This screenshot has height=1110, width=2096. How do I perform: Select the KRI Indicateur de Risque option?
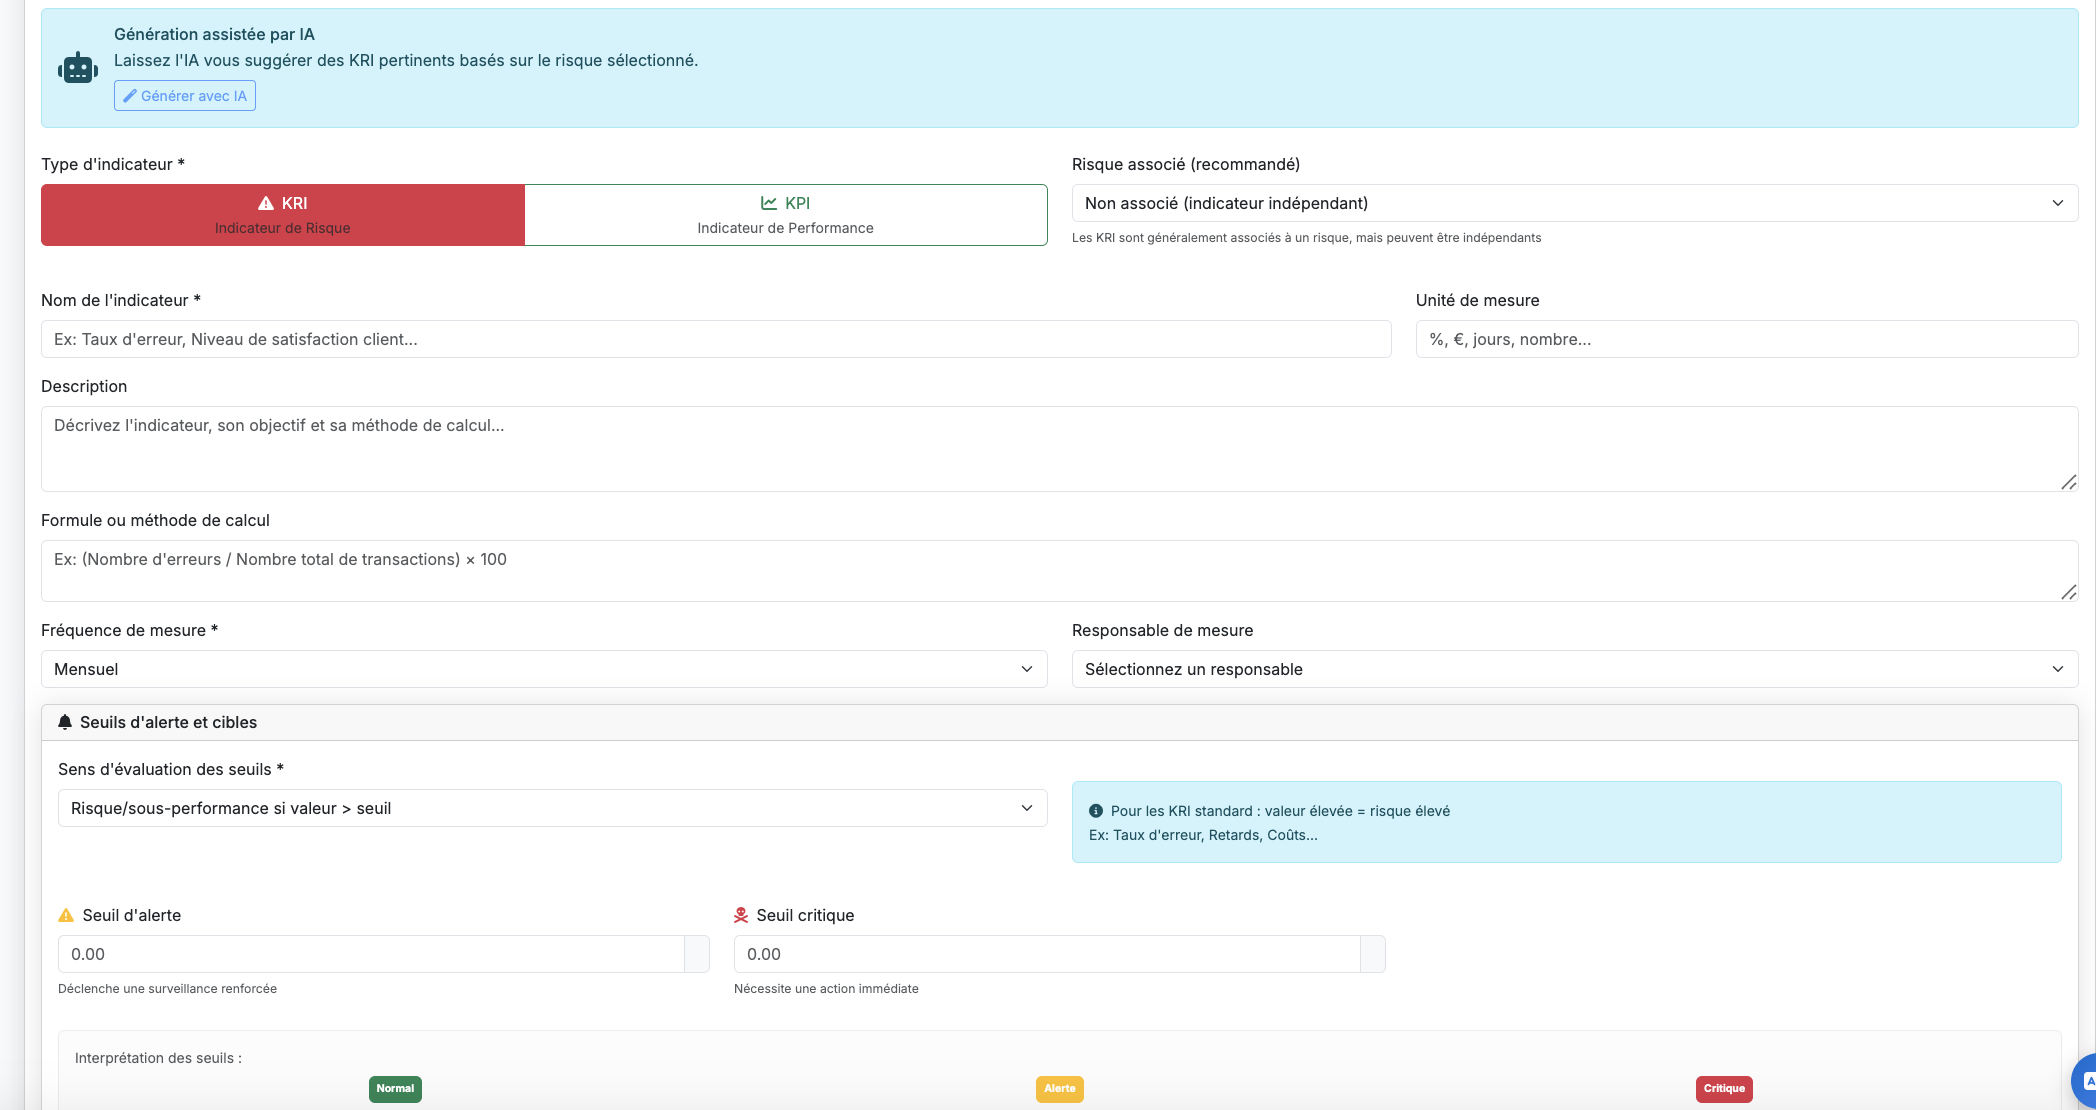(x=283, y=215)
